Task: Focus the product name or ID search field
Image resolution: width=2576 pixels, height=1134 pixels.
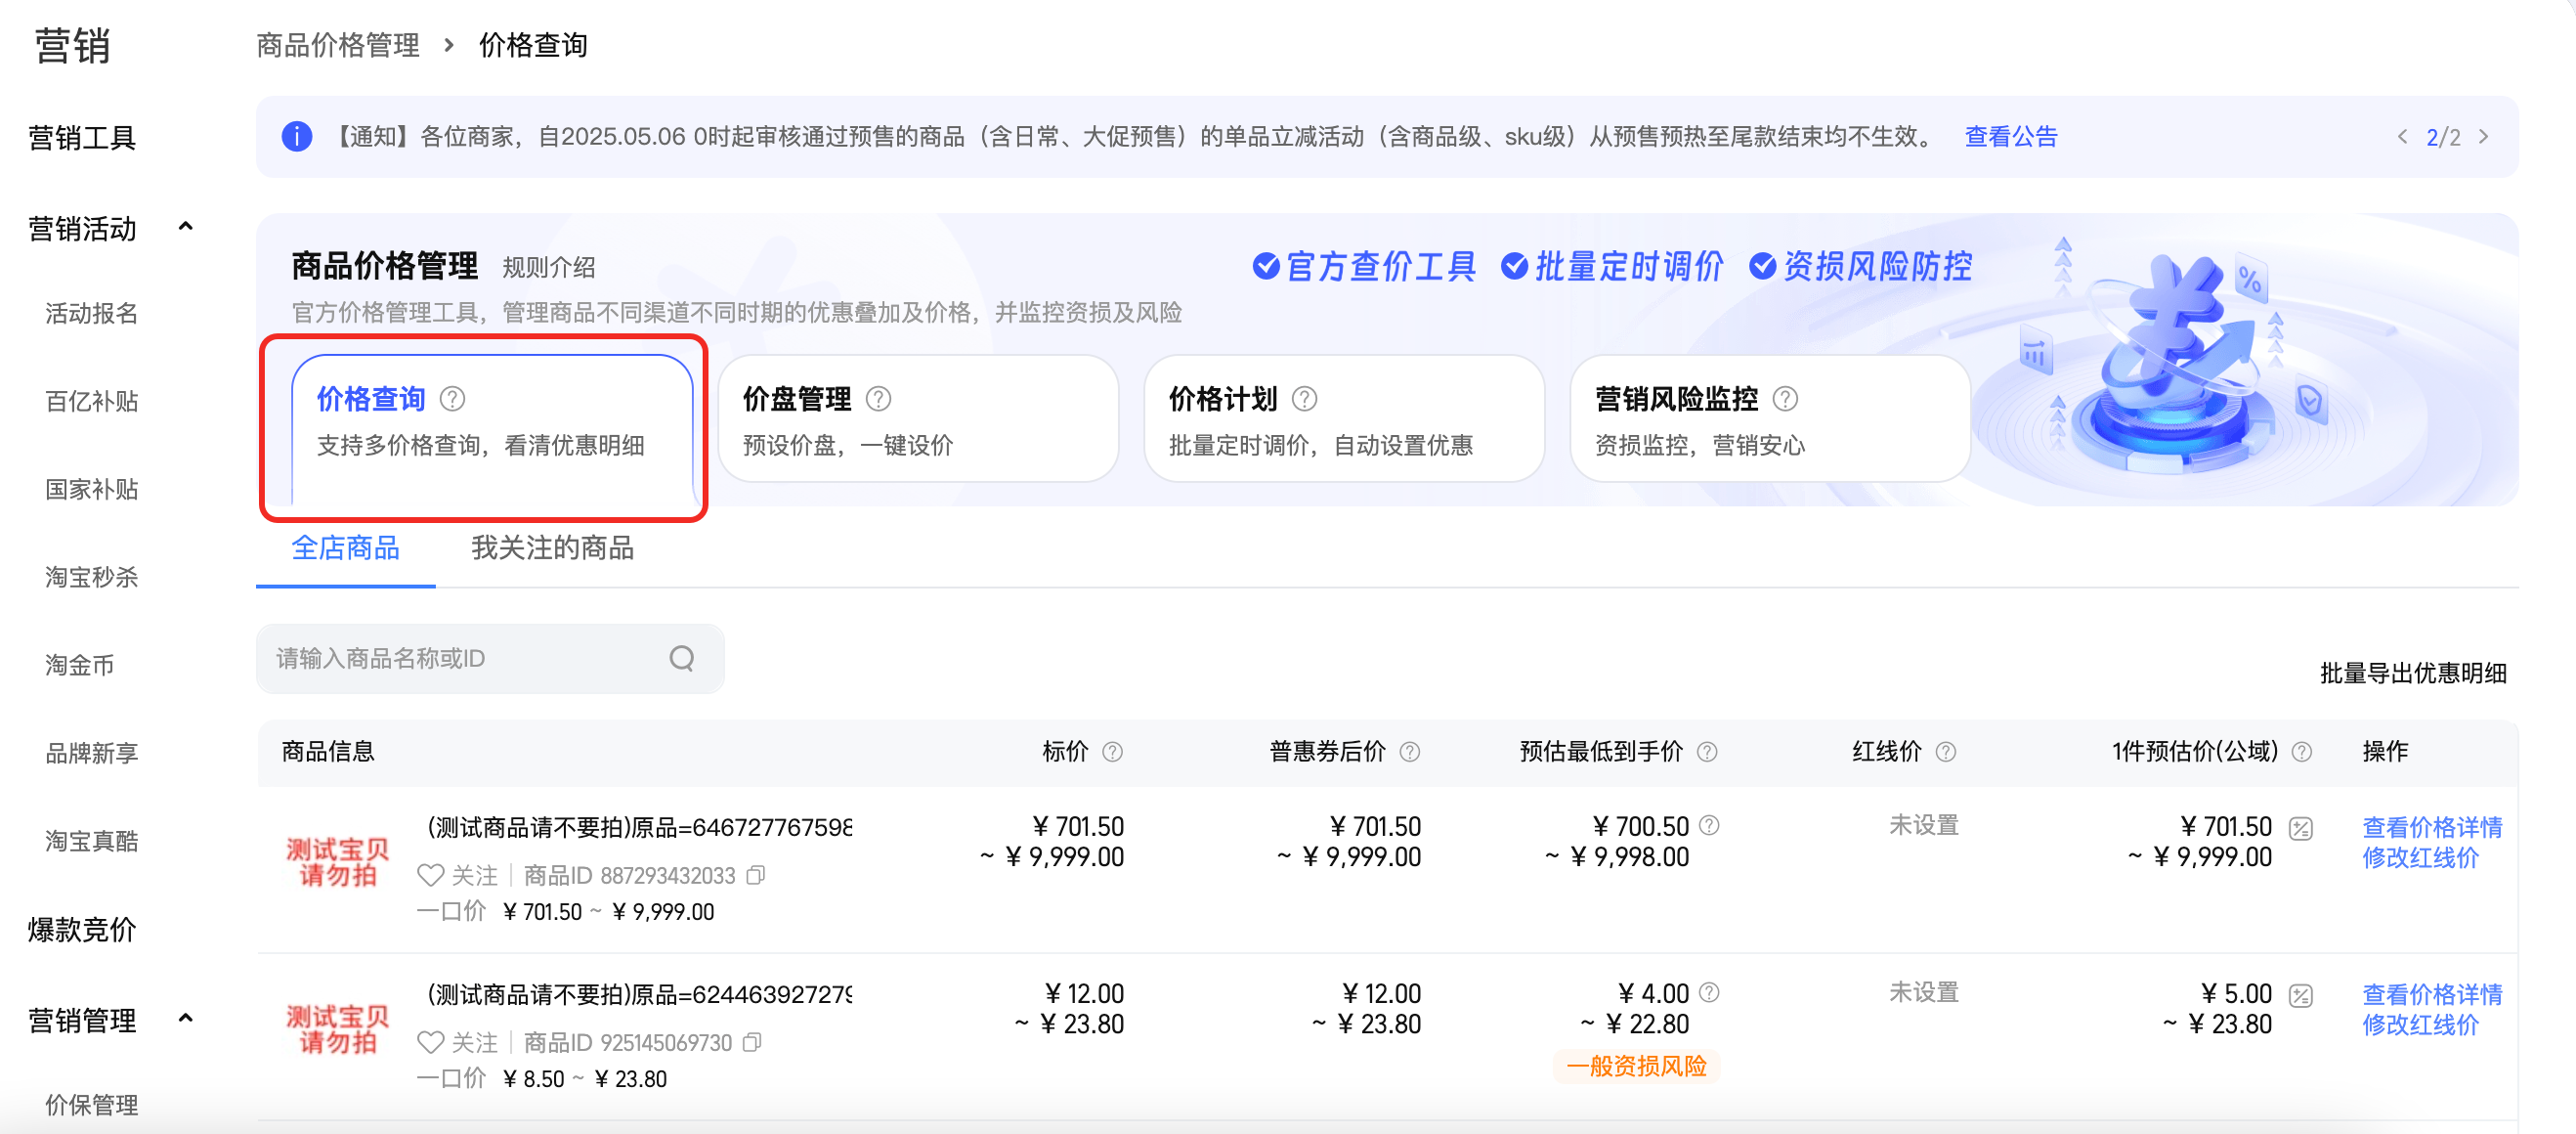Action: click(x=490, y=658)
